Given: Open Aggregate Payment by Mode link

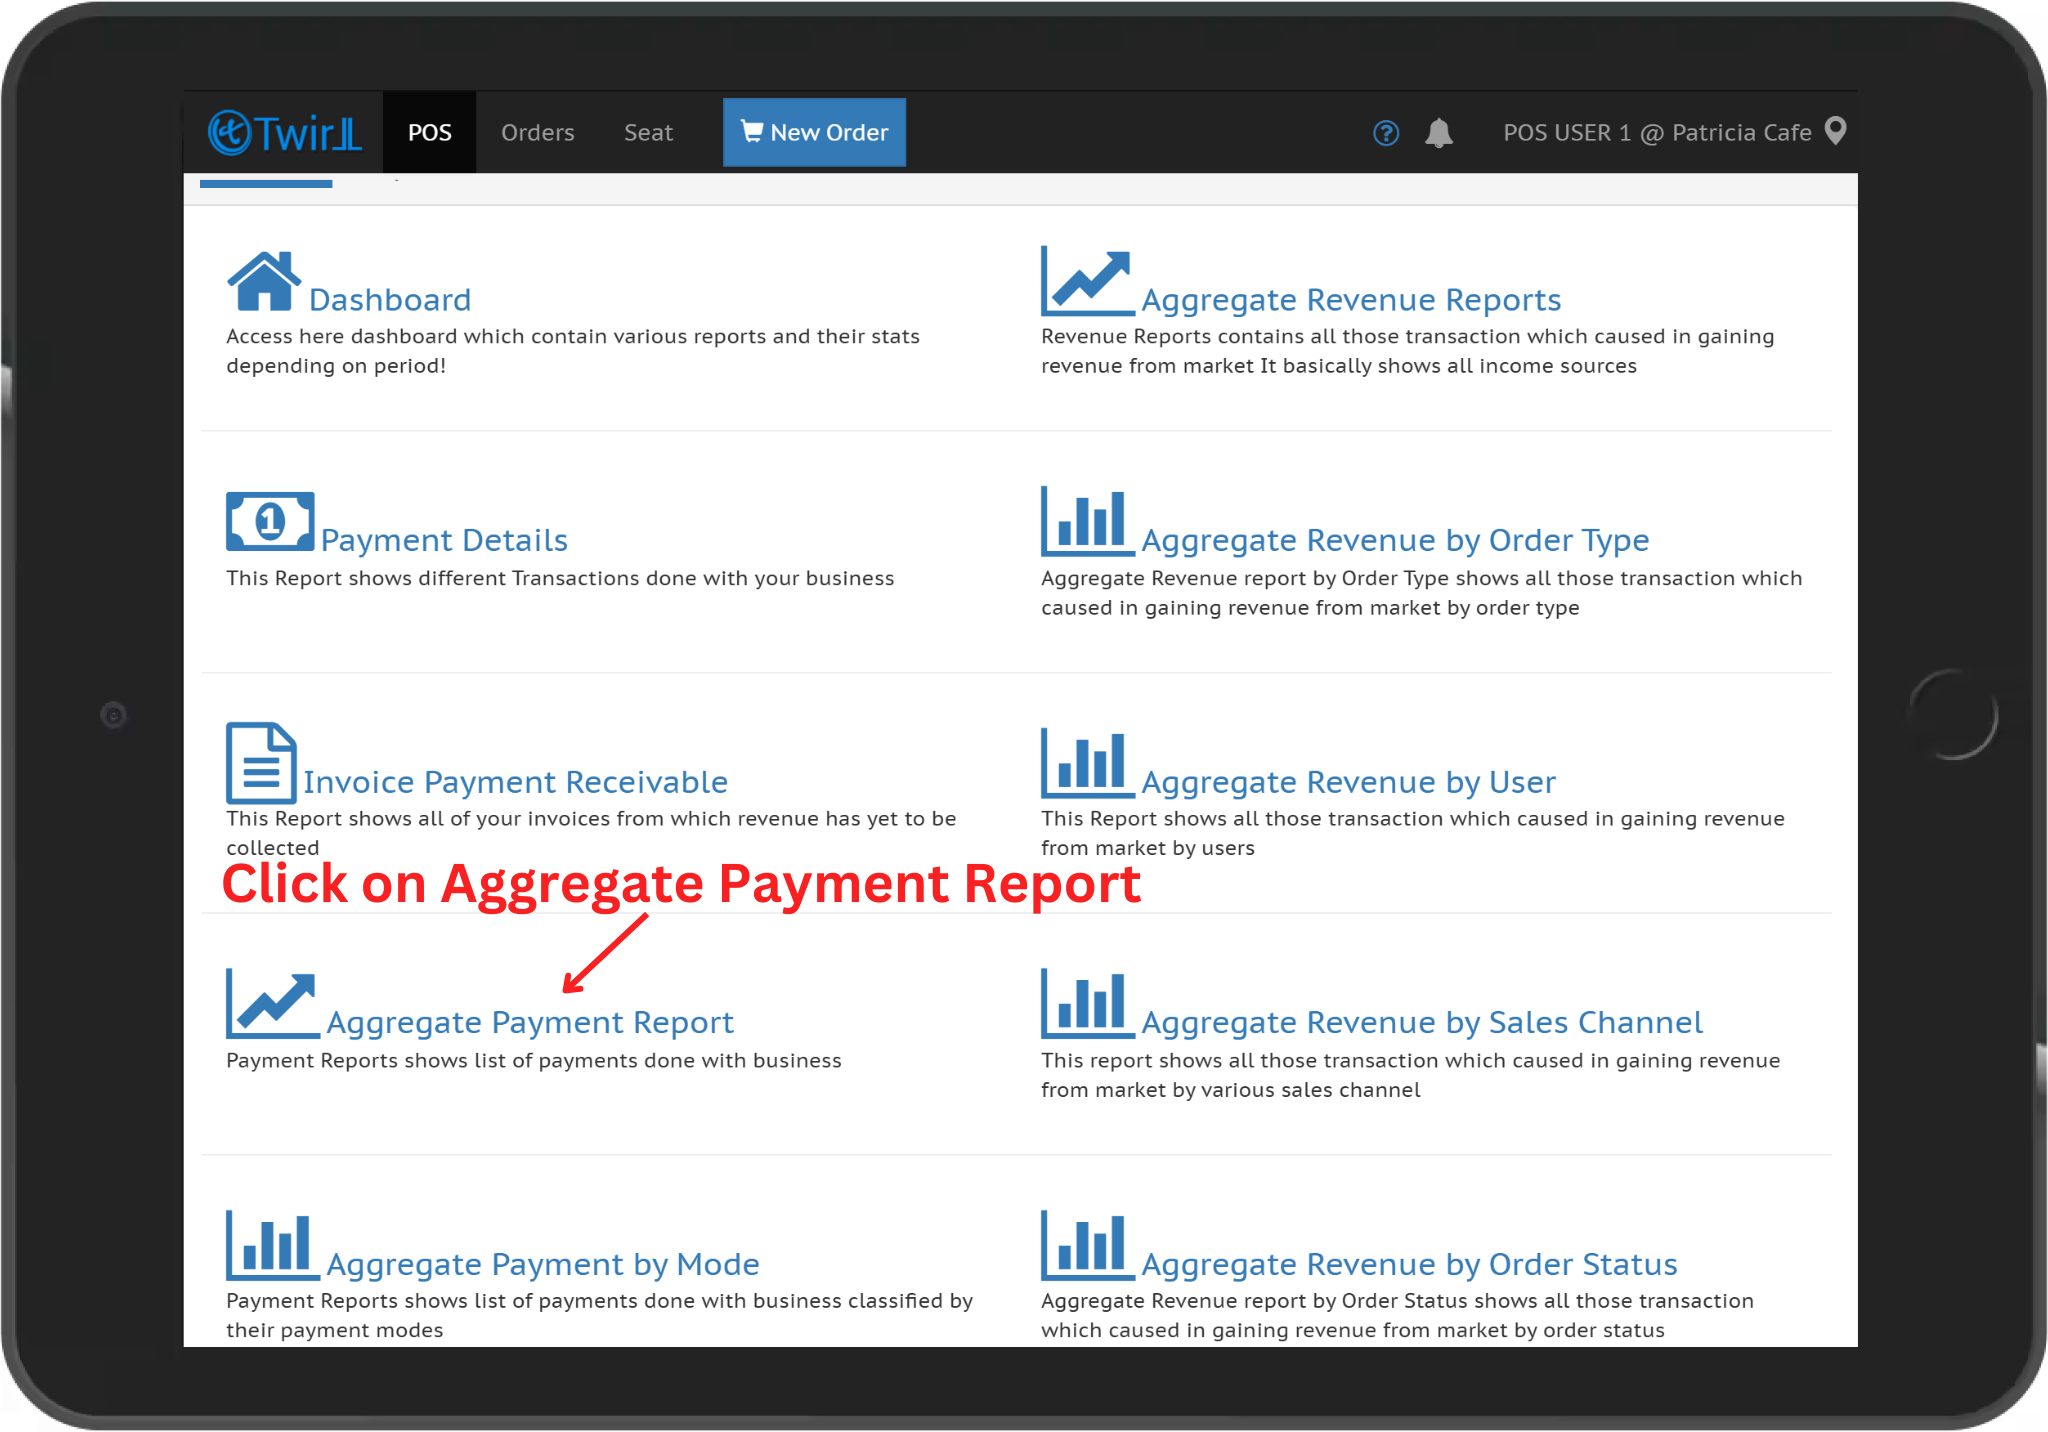Looking at the screenshot, I should (543, 1264).
